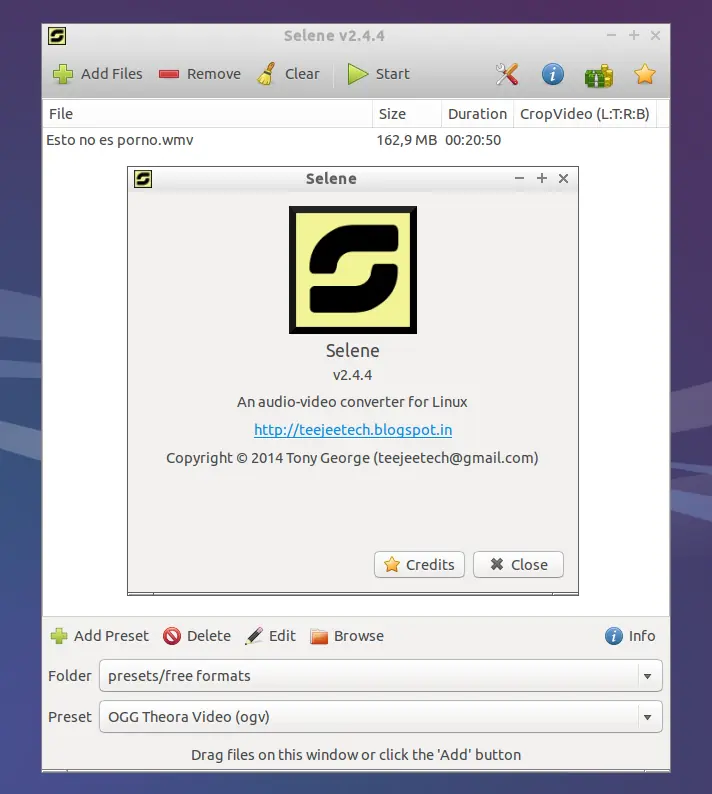Viewport: 712px width, 794px height.
Task: Open the Folder combo box 'presets/free formats'
Action: click(381, 676)
